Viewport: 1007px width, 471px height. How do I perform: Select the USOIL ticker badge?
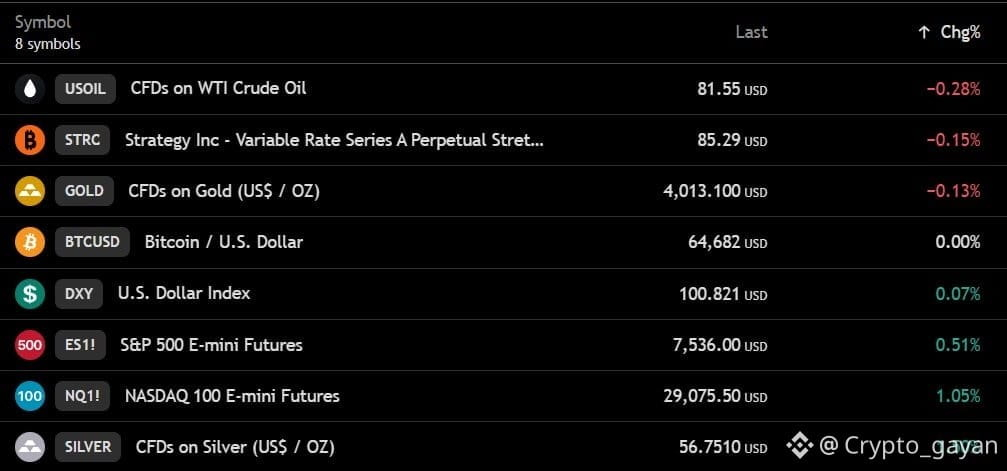pyautogui.click(x=85, y=89)
